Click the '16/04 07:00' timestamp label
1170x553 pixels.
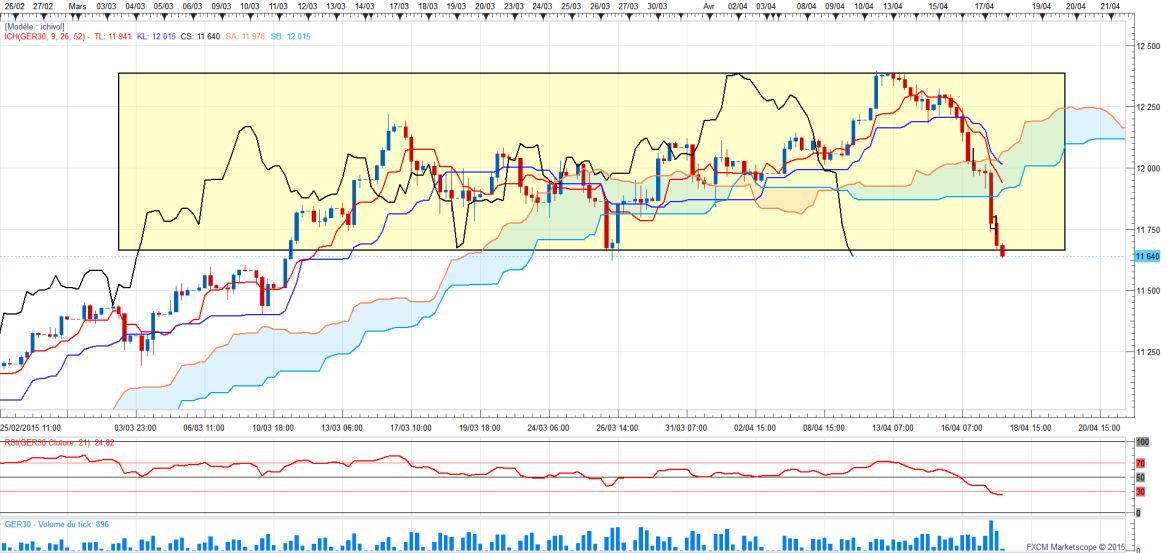pos(962,428)
